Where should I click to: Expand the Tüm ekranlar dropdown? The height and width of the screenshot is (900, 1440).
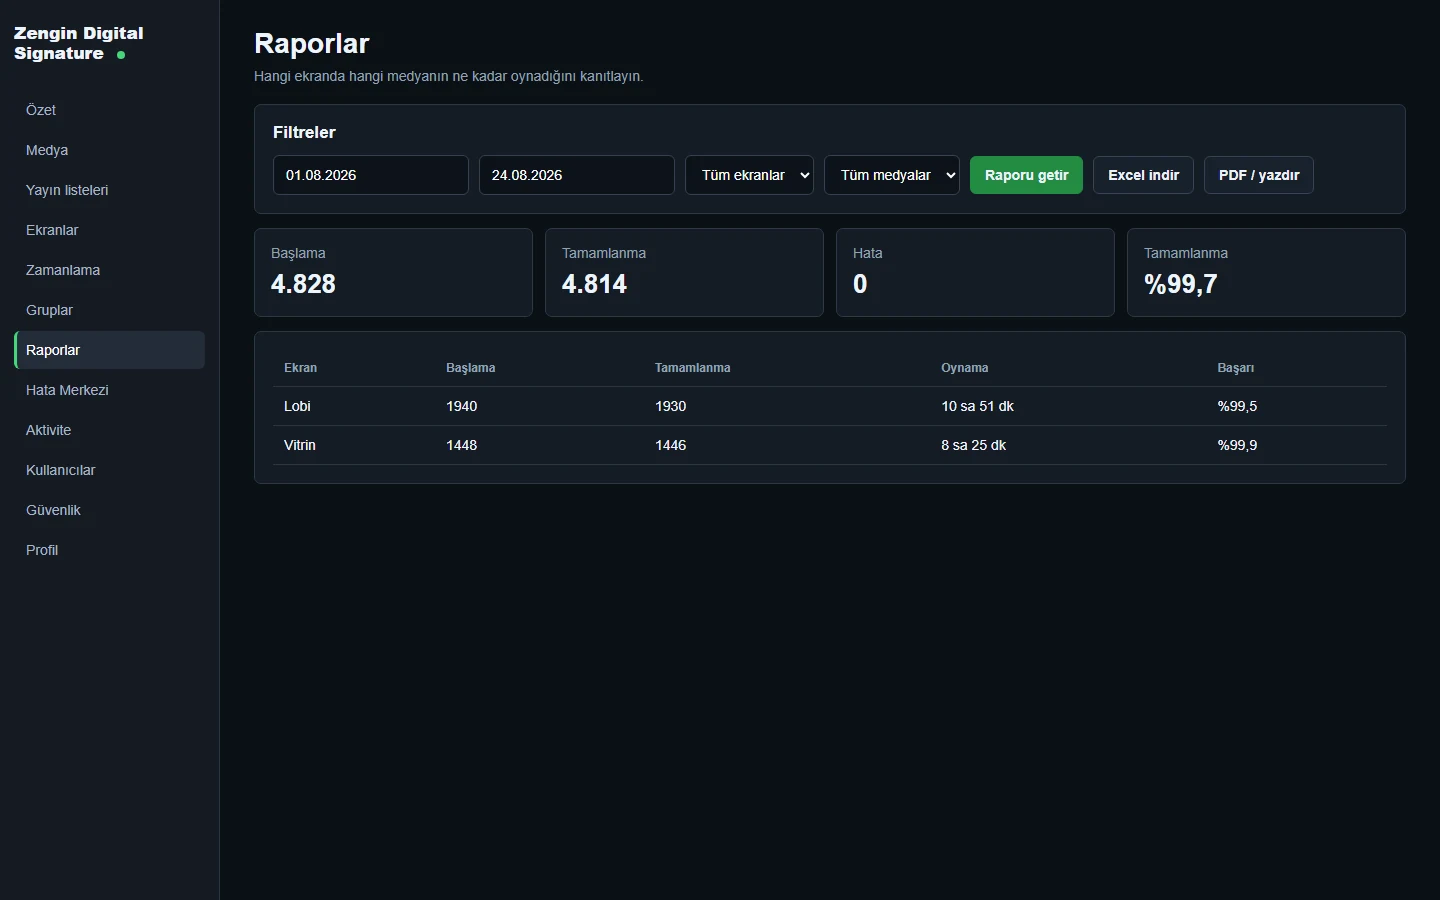click(750, 175)
